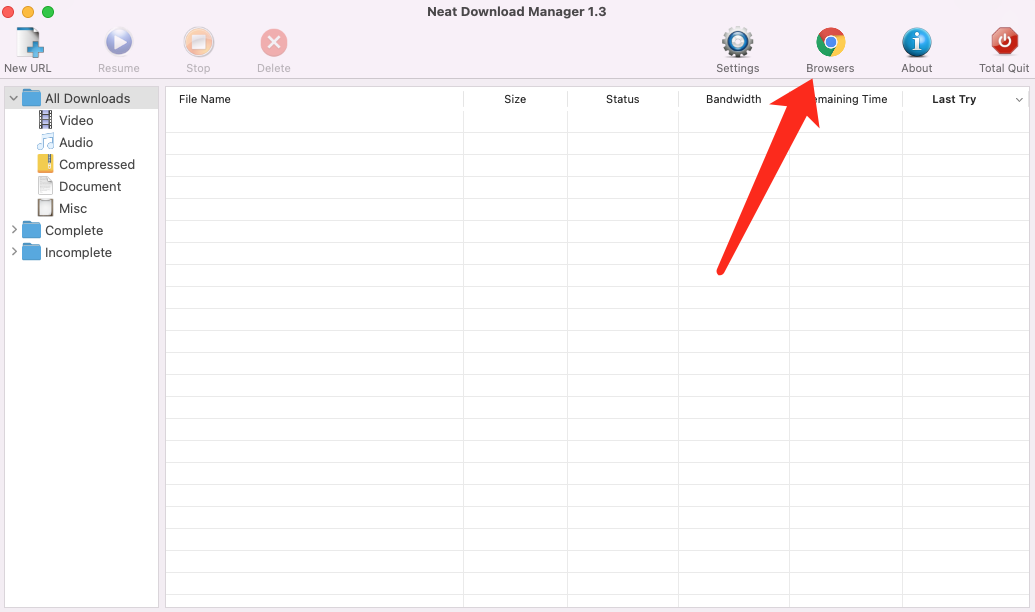This screenshot has width=1035, height=612.
Task: Sort by Bandwidth column header
Action: (733, 99)
